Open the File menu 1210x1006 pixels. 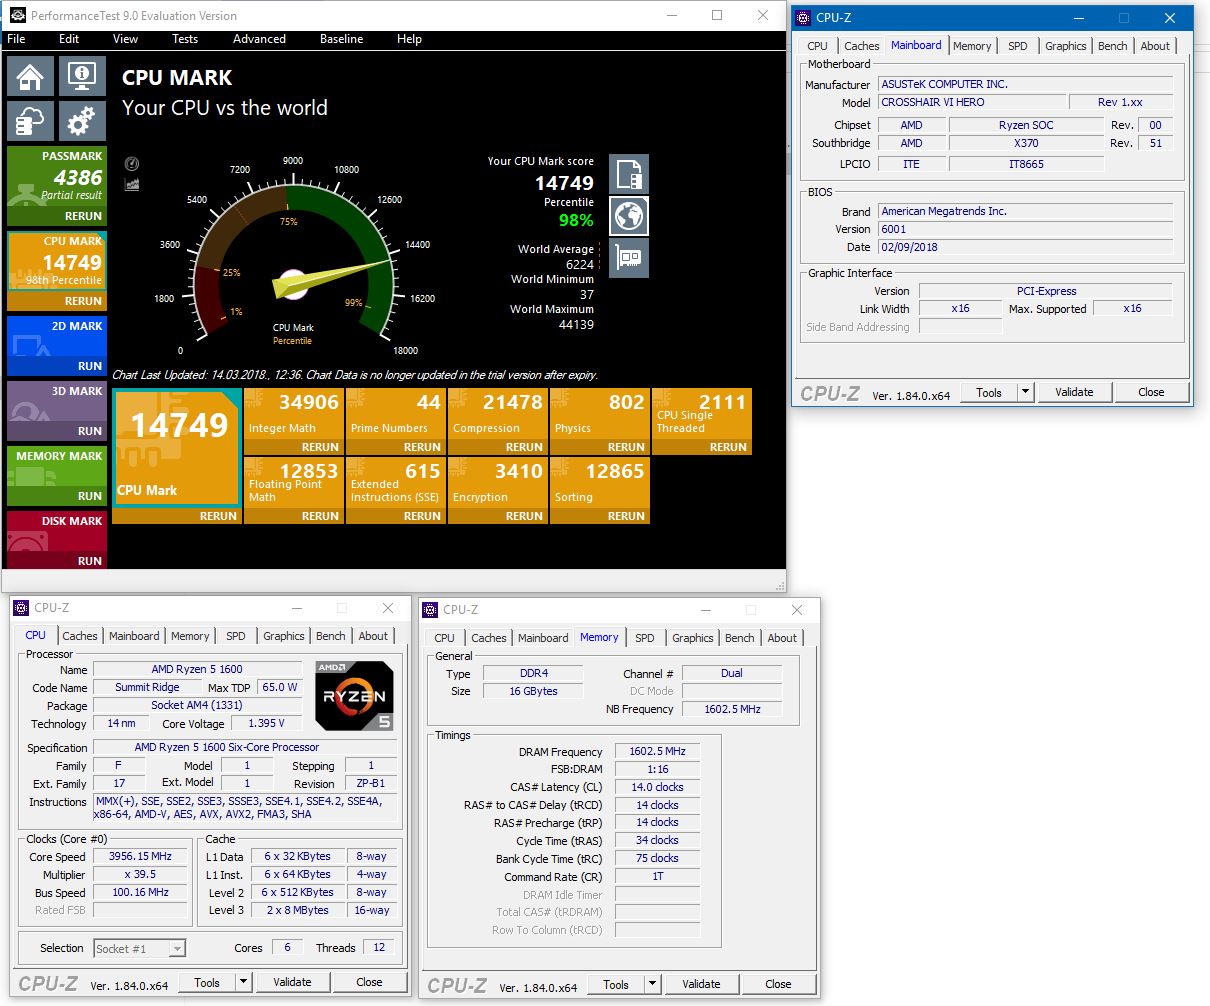[x=17, y=39]
